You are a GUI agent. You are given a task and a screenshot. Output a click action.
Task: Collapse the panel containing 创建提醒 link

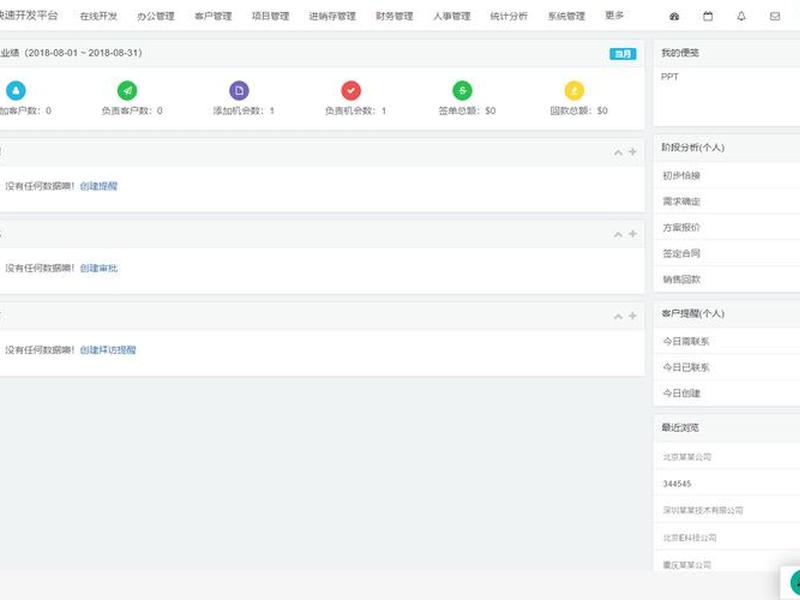point(618,153)
